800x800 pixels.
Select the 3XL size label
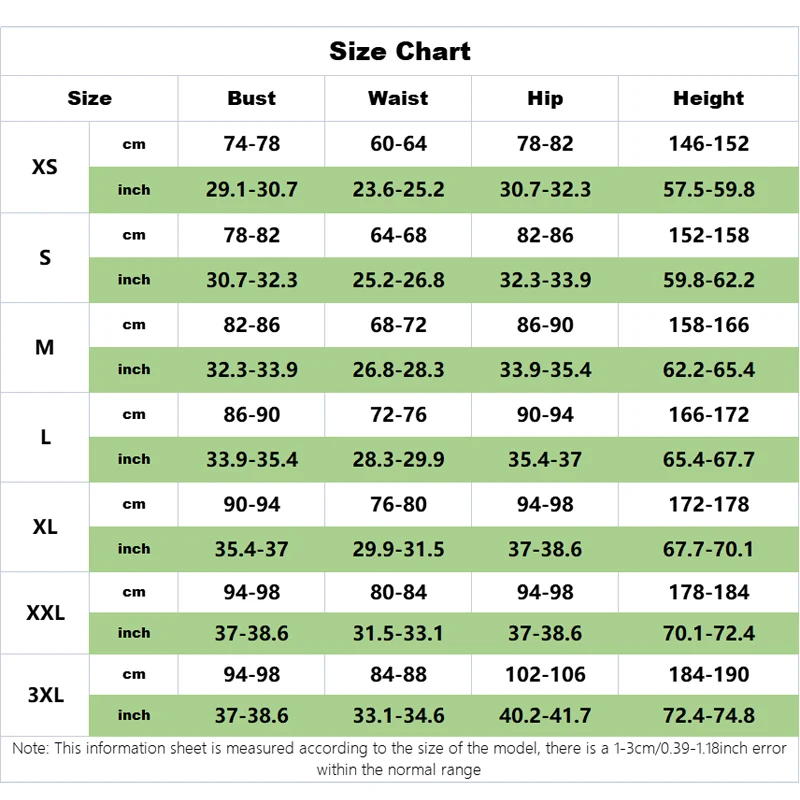[45, 695]
